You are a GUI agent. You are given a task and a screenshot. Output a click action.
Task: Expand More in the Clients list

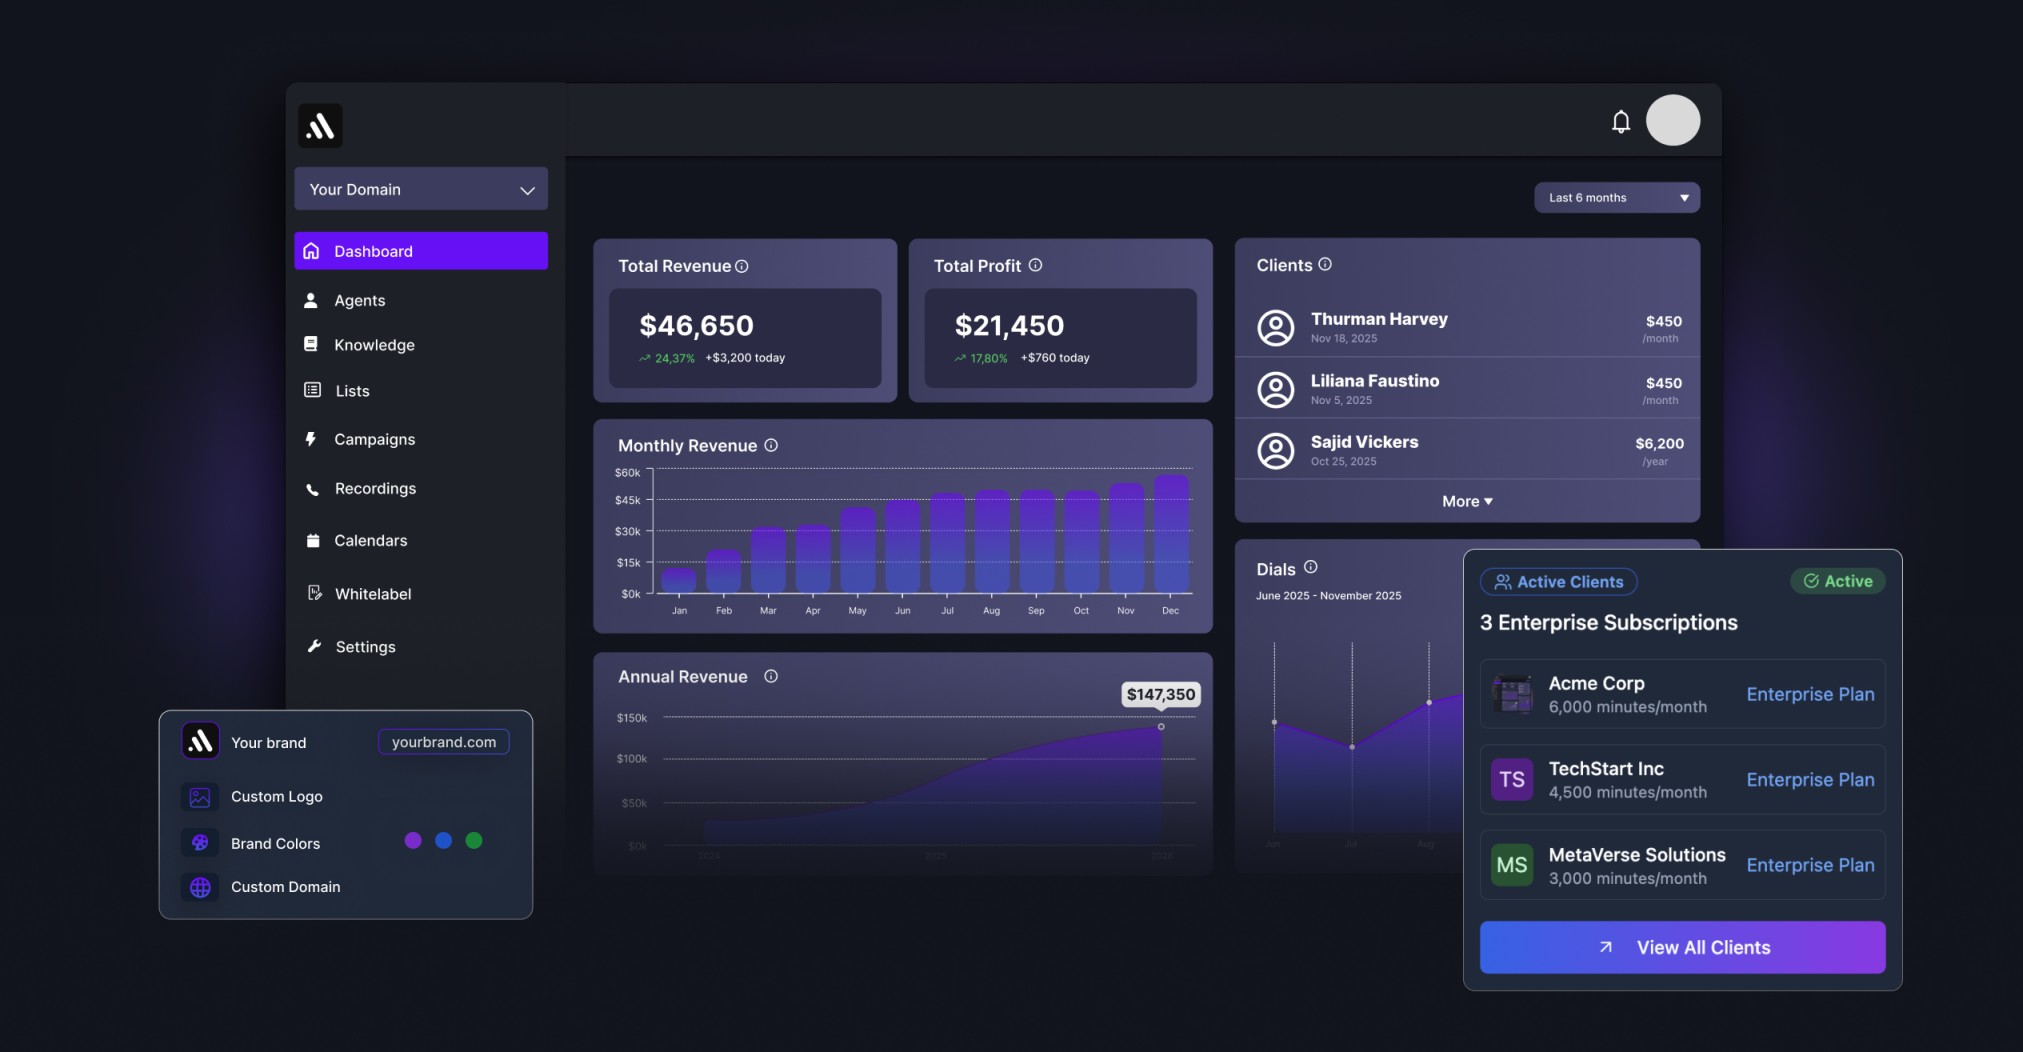point(1466,502)
